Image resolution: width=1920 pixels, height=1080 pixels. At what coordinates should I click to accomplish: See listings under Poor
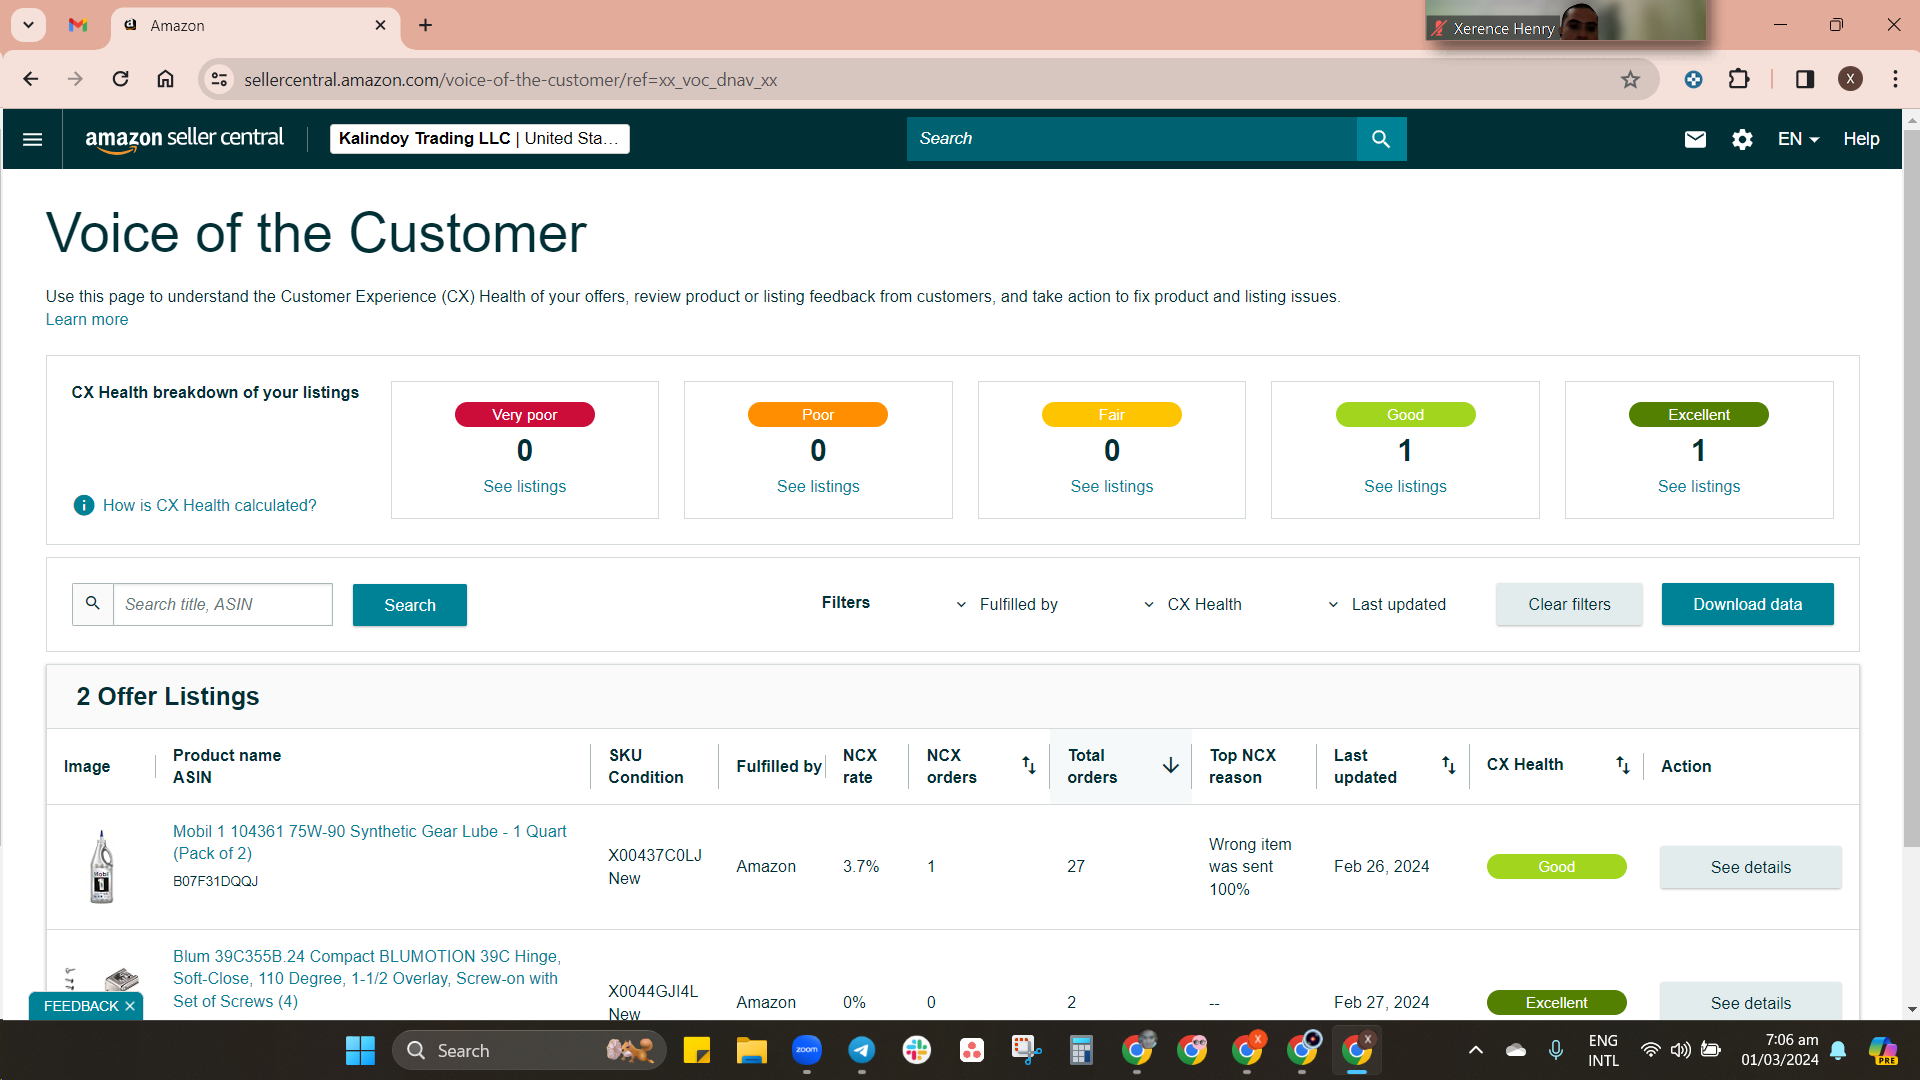coord(818,486)
